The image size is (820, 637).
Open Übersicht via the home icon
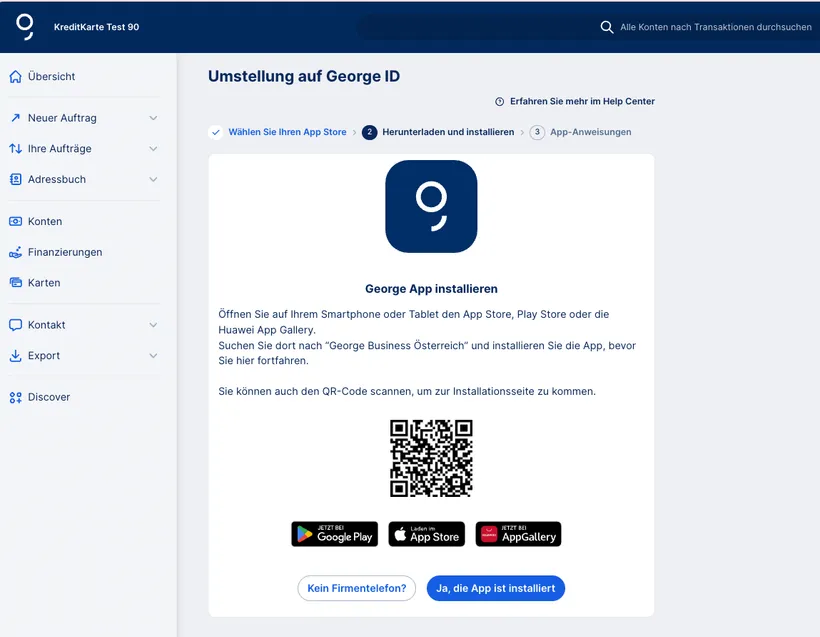[15, 77]
